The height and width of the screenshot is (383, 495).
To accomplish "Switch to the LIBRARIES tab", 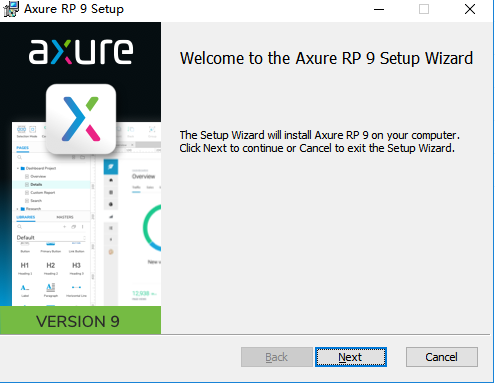I will 26,217.
